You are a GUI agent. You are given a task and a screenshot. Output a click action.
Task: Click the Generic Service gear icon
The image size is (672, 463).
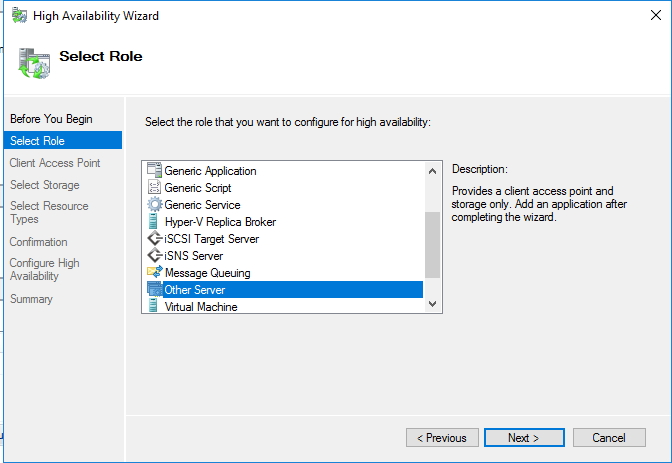coord(154,205)
